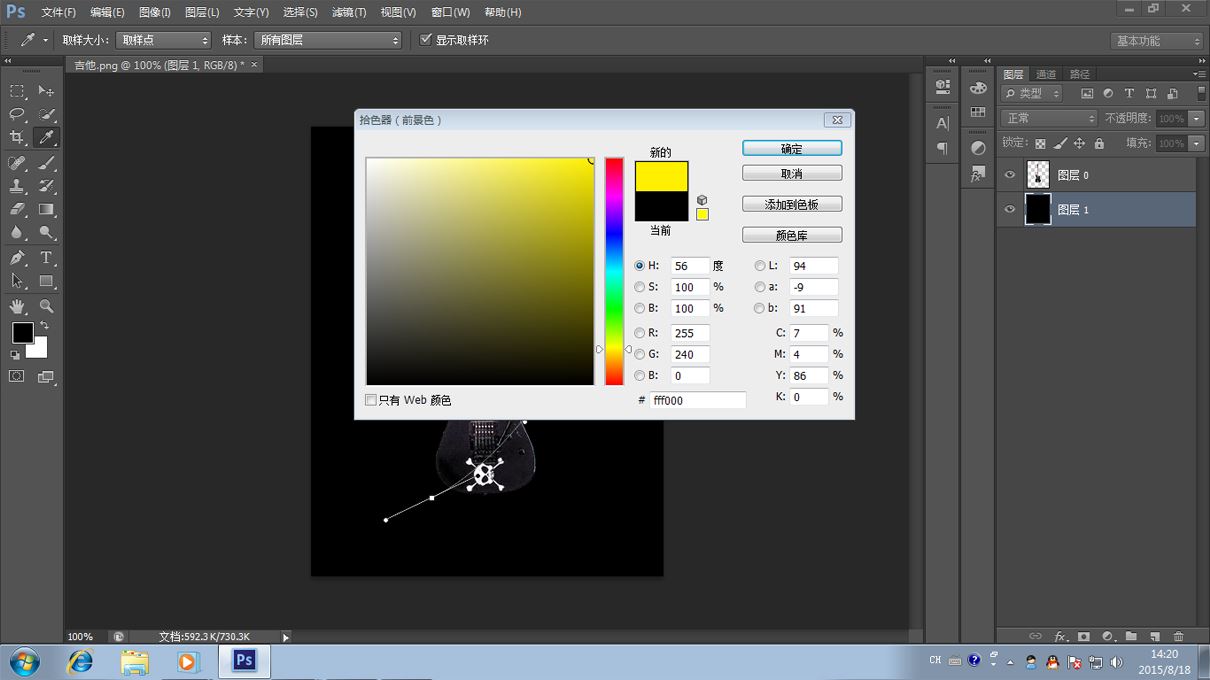Select the Quick Selection tool
The width and height of the screenshot is (1210, 680).
tap(46, 114)
